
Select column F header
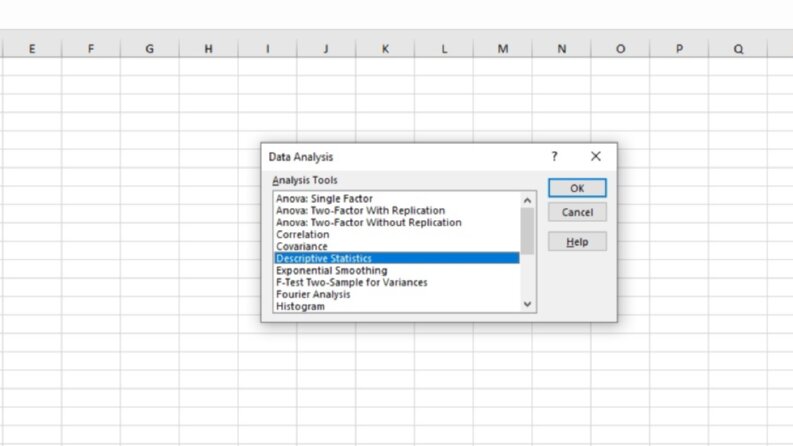pos(91,49)
